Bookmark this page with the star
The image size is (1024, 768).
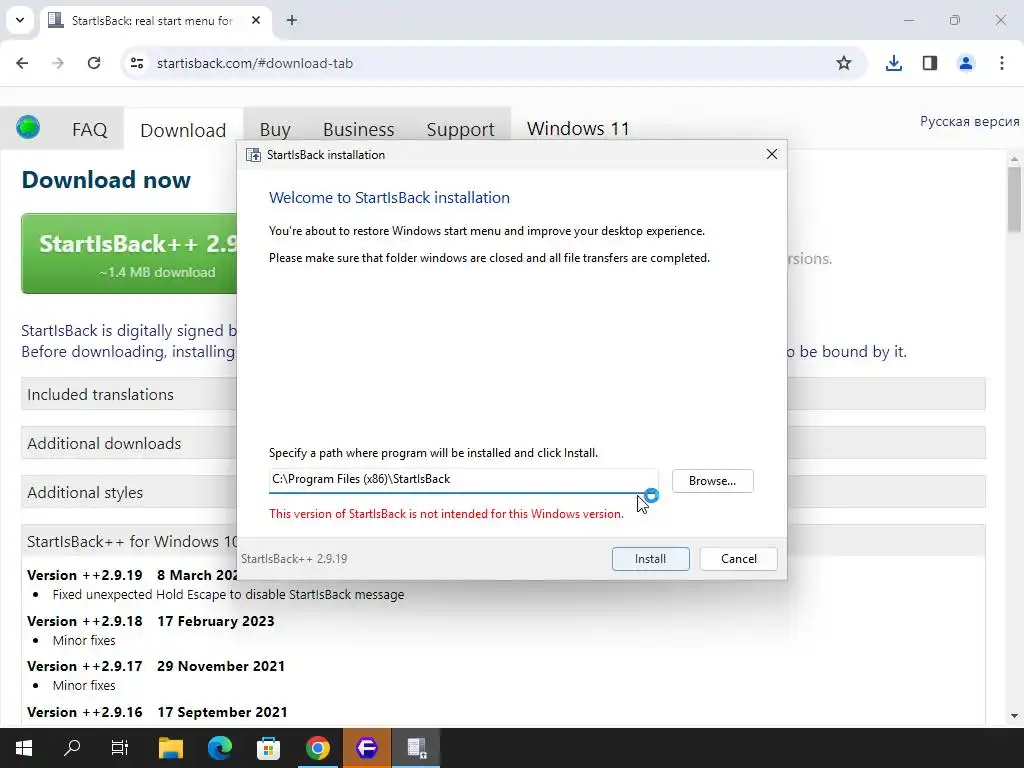click(x=844, y=63)
